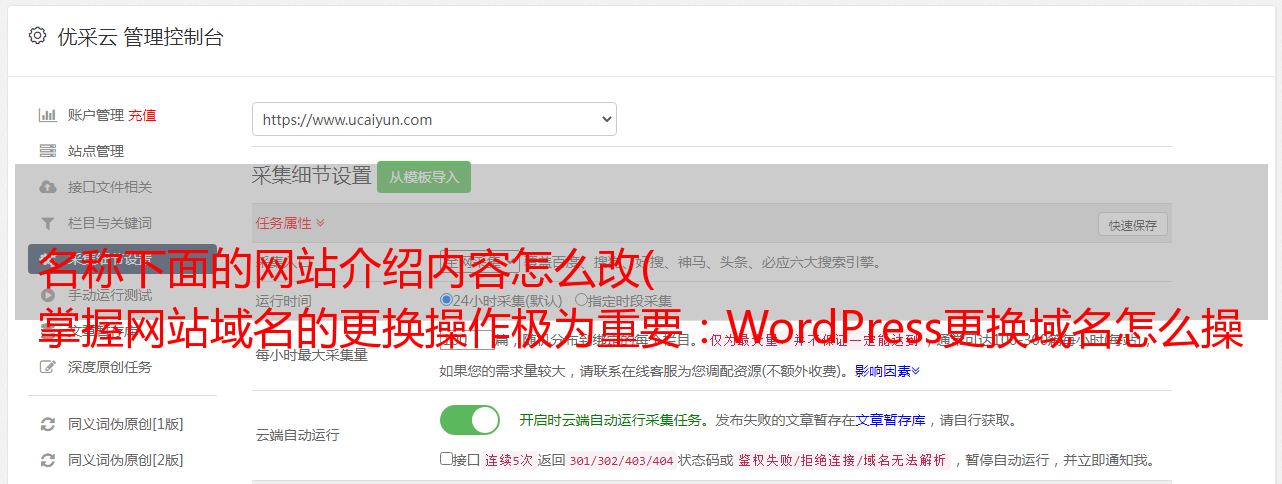This screenshot has height=484, width=1282.
Task: Check the 接口 连续5次 checkbox
Action: click(x=446, y=459)
